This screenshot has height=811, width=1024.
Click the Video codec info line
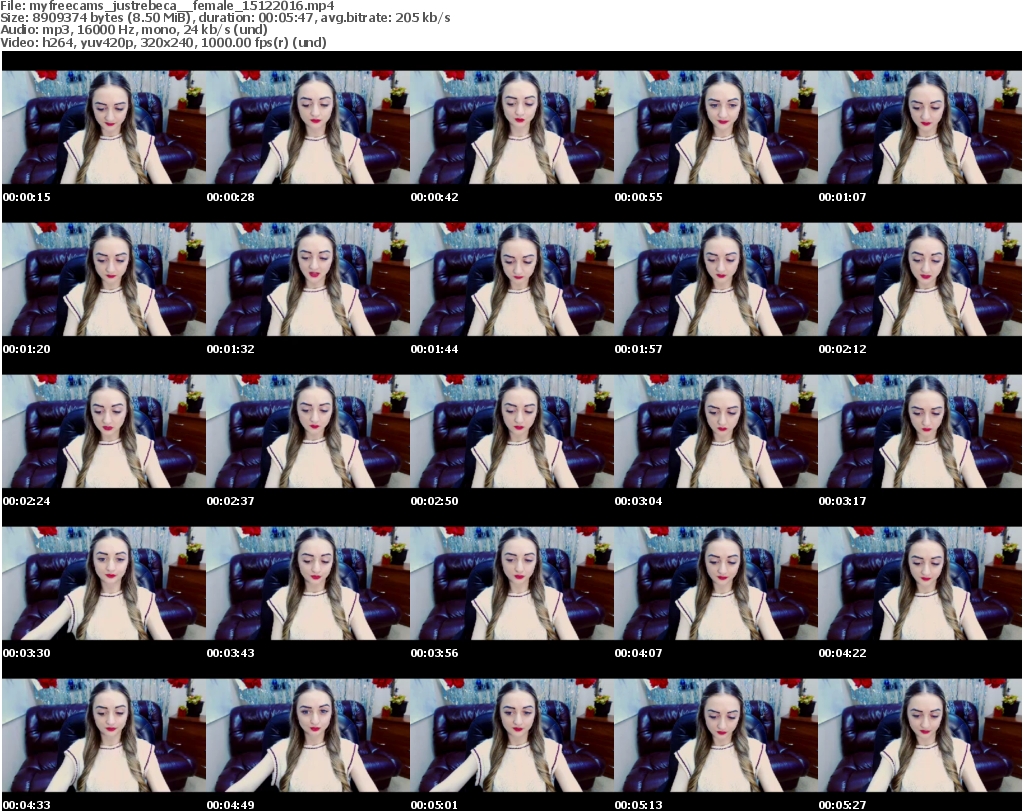click(164, 43)
